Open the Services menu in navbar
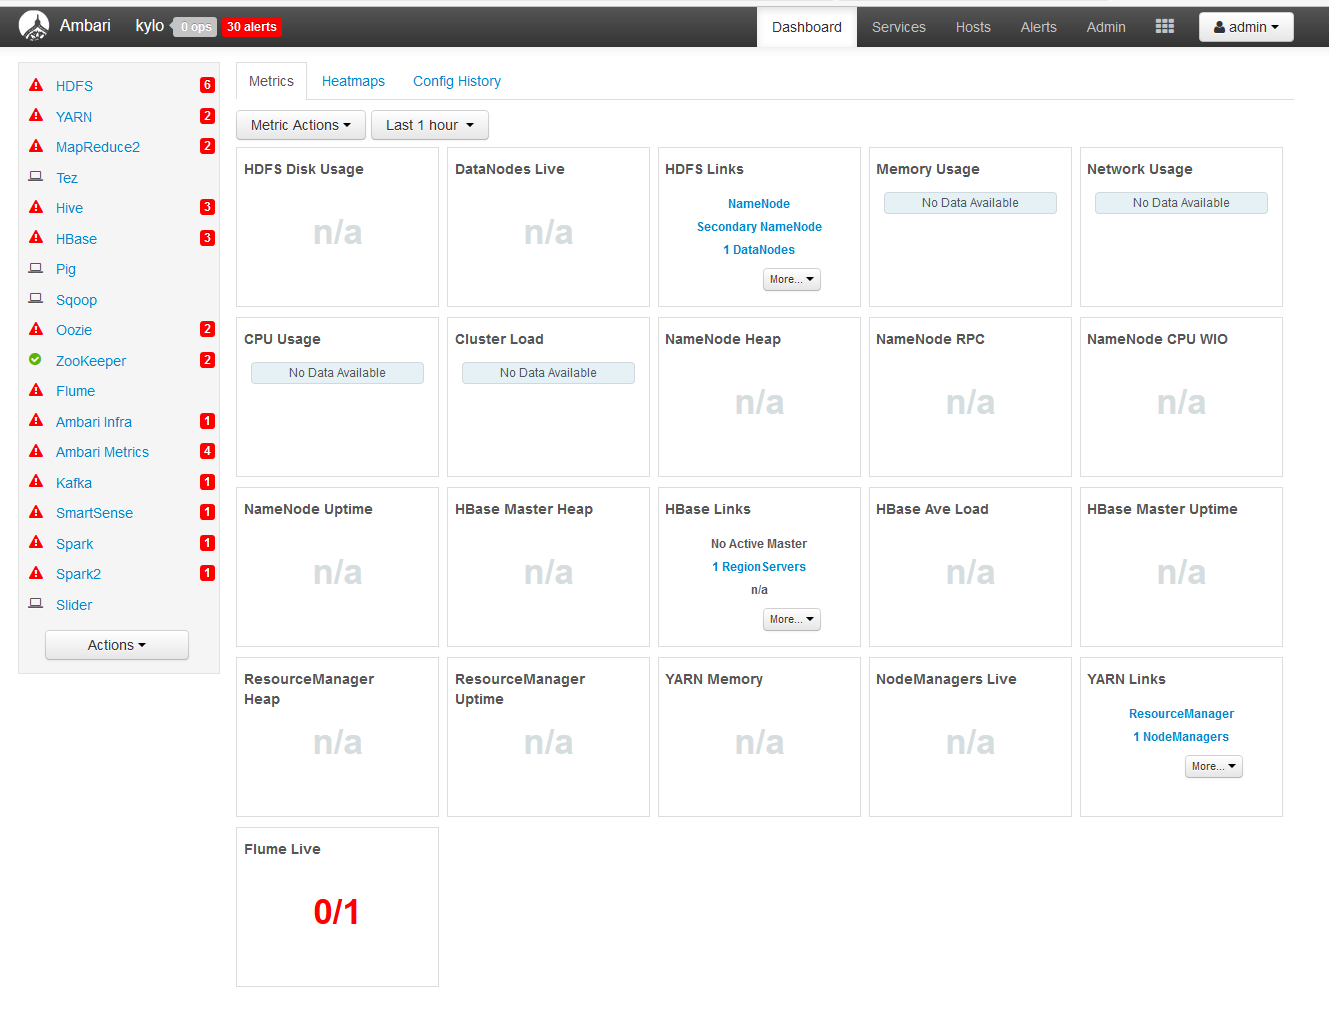Screen dimensions: 1329x1019 pos(898,27)
